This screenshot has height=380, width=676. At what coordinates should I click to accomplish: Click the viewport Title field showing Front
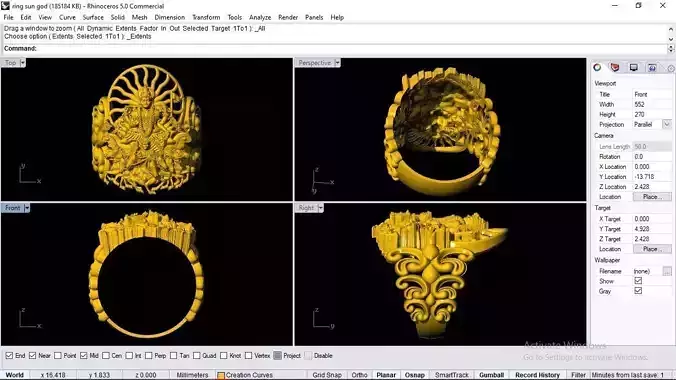click(x=652, y=94)
